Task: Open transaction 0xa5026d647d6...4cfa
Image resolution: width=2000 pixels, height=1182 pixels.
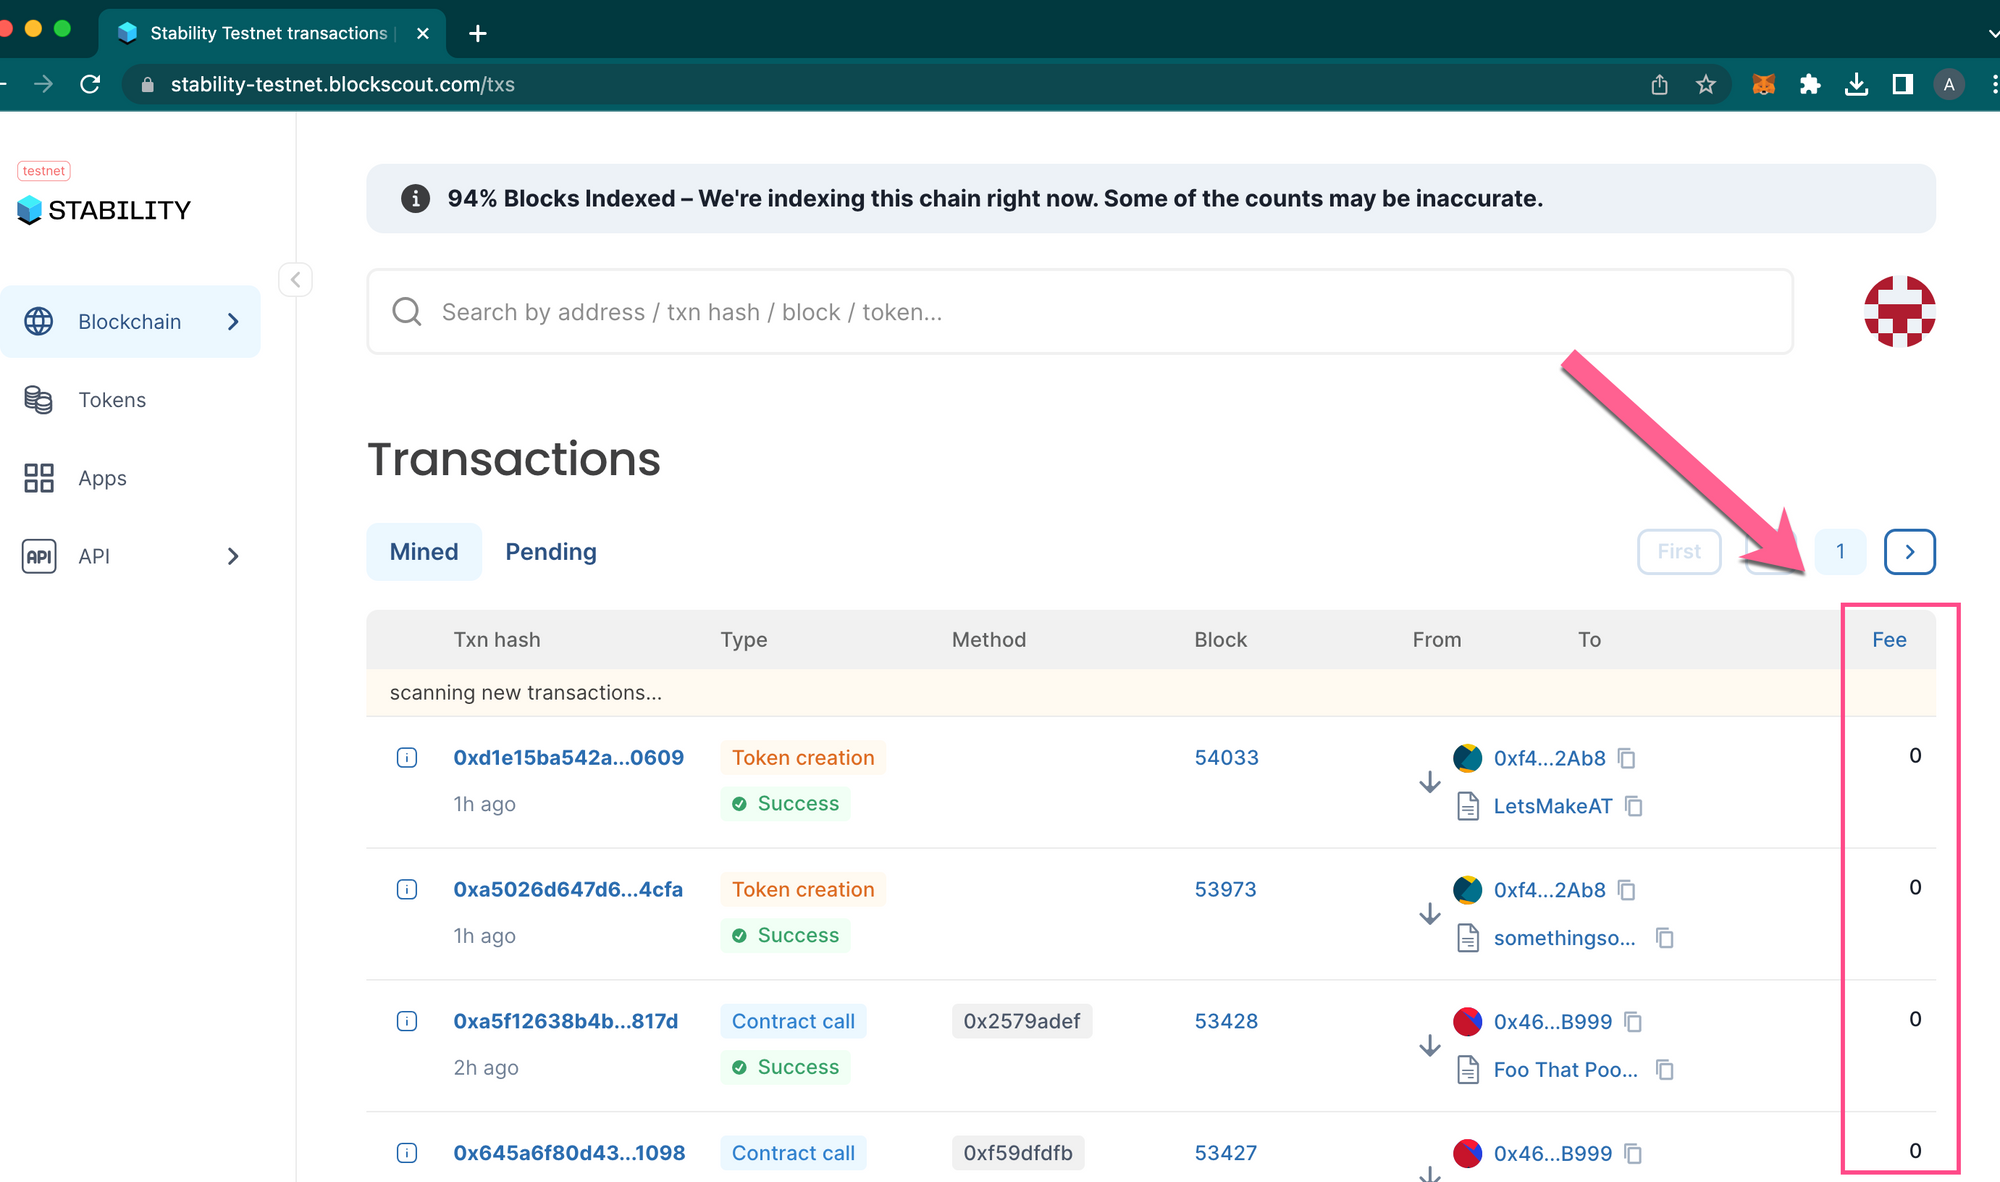Action: [568, 890]
